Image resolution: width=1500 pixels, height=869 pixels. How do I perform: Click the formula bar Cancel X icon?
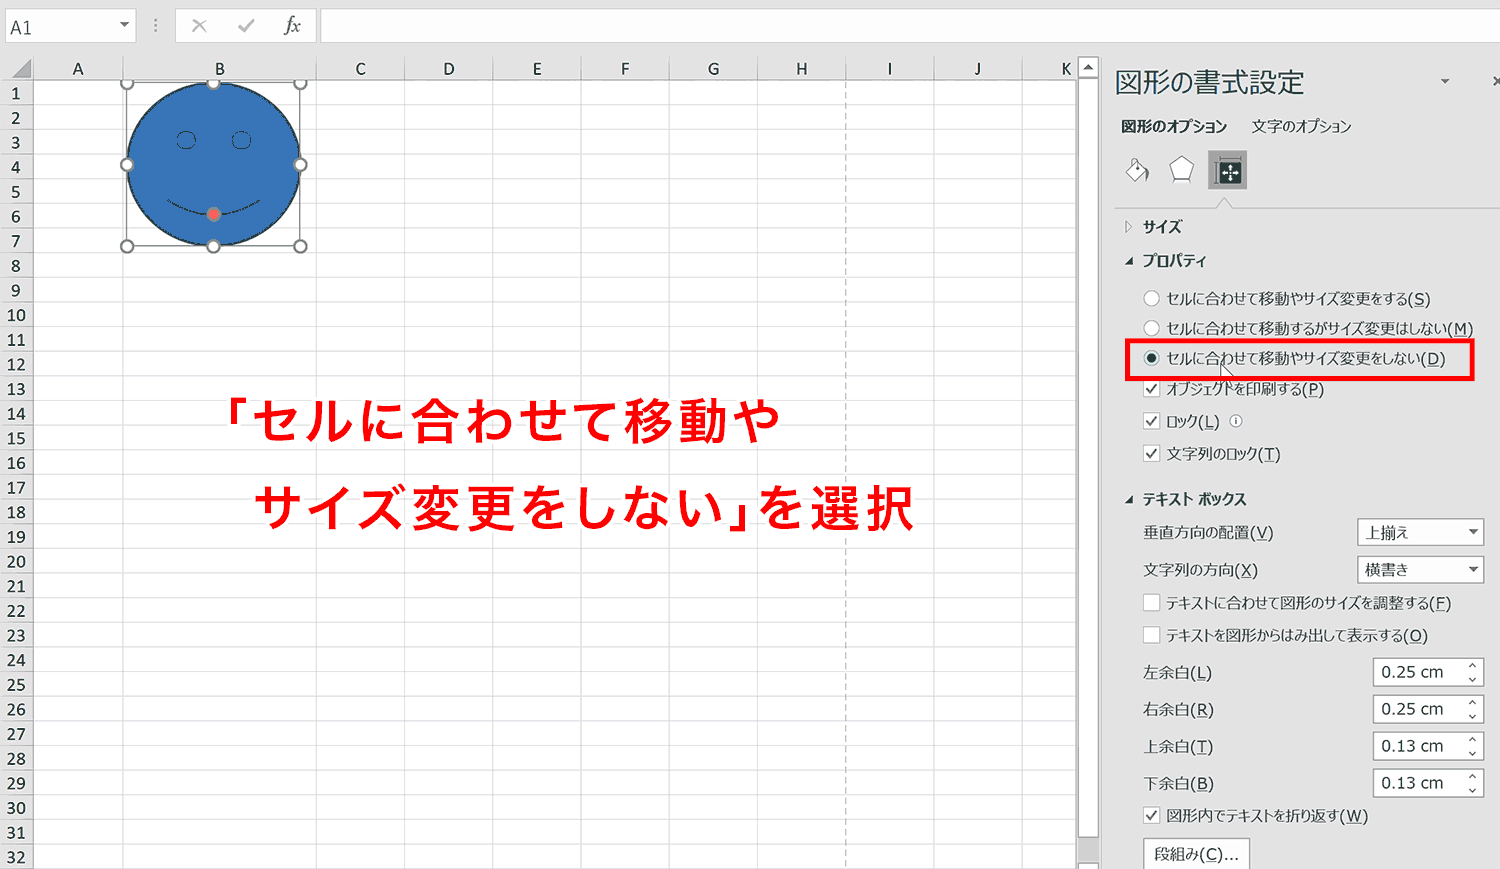199,26
